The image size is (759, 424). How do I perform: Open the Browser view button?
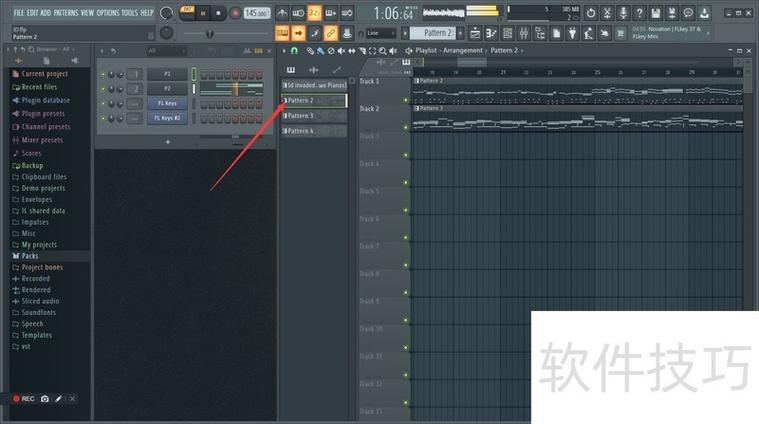pos(540,33)
